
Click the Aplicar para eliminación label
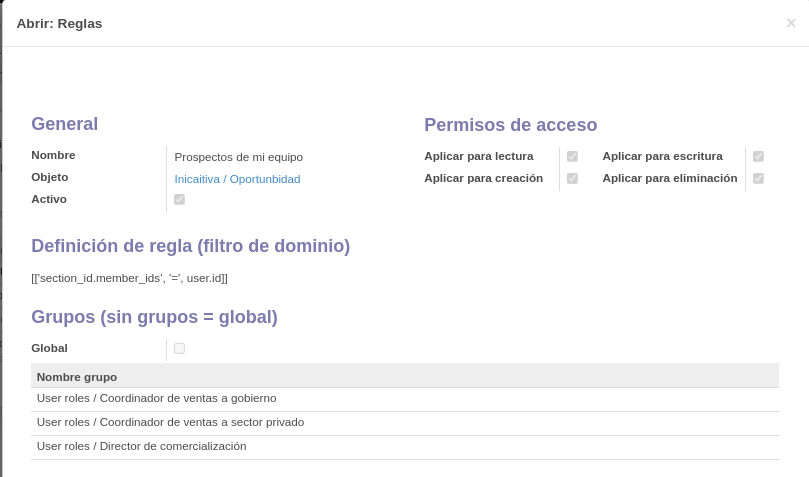tap(670, 178)
